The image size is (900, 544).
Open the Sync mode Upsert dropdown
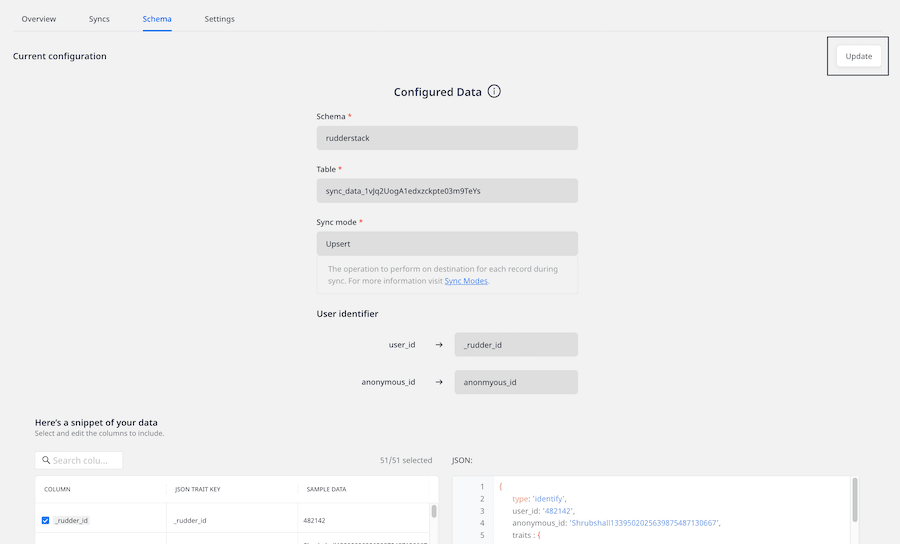coord(447,244)
